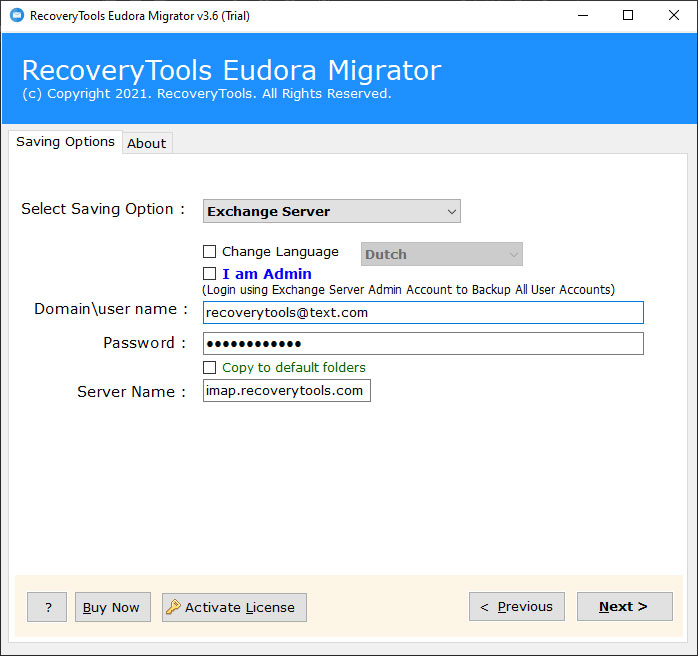
Task: Open help with the question mark button
Action: point(47,607)
